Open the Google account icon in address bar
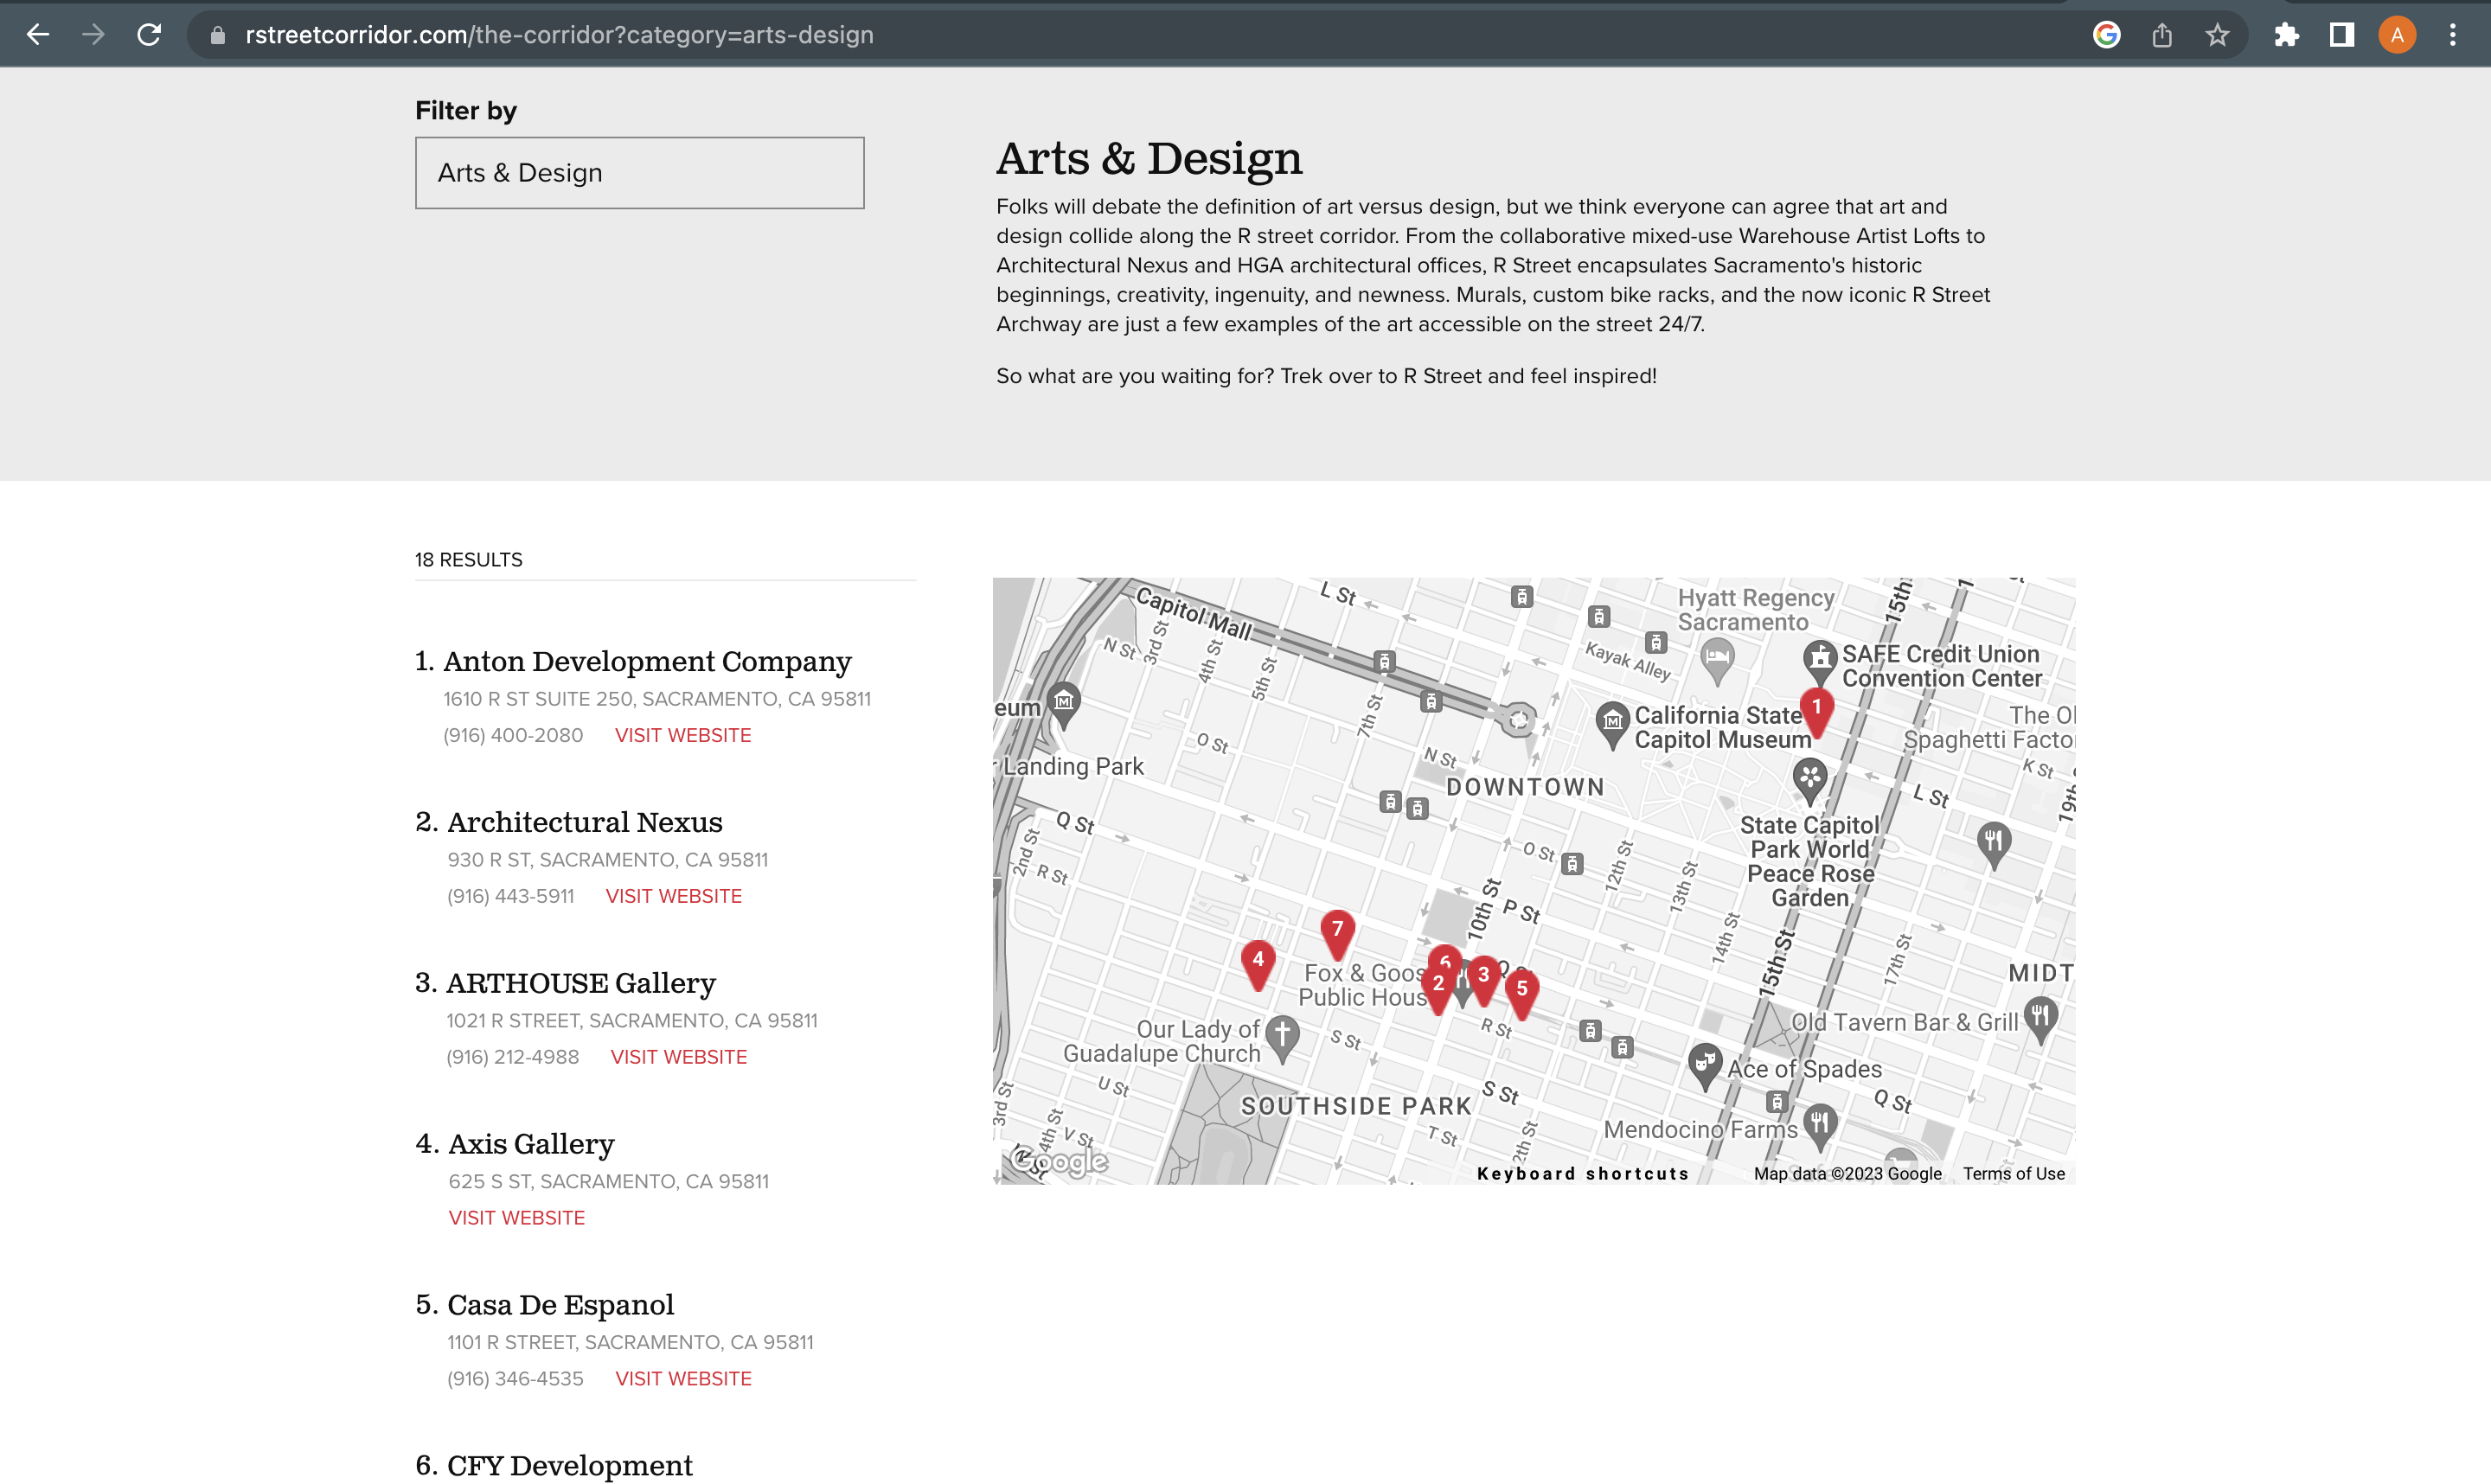Viewport: 2491px width, 1484px height. point(2107,35)
